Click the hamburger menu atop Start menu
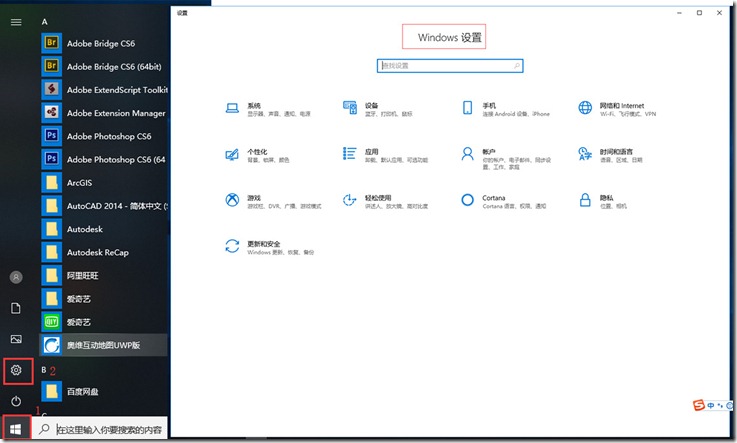 16,22
